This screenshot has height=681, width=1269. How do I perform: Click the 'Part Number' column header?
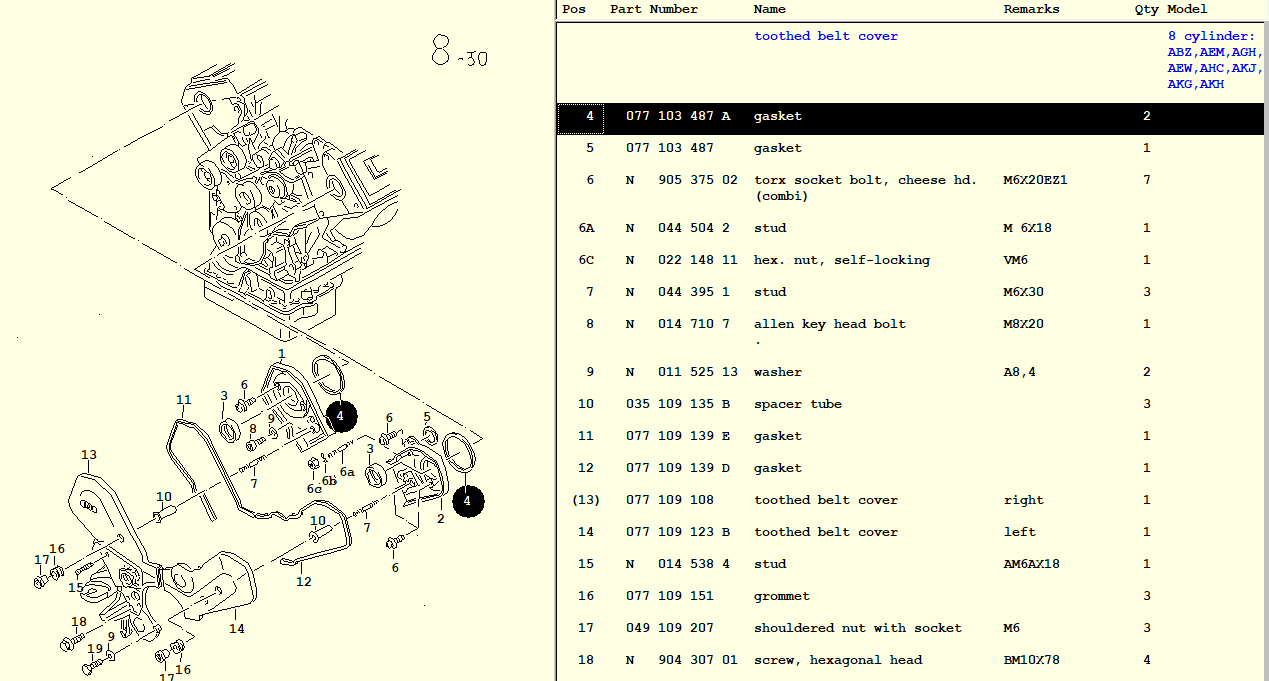653,9
